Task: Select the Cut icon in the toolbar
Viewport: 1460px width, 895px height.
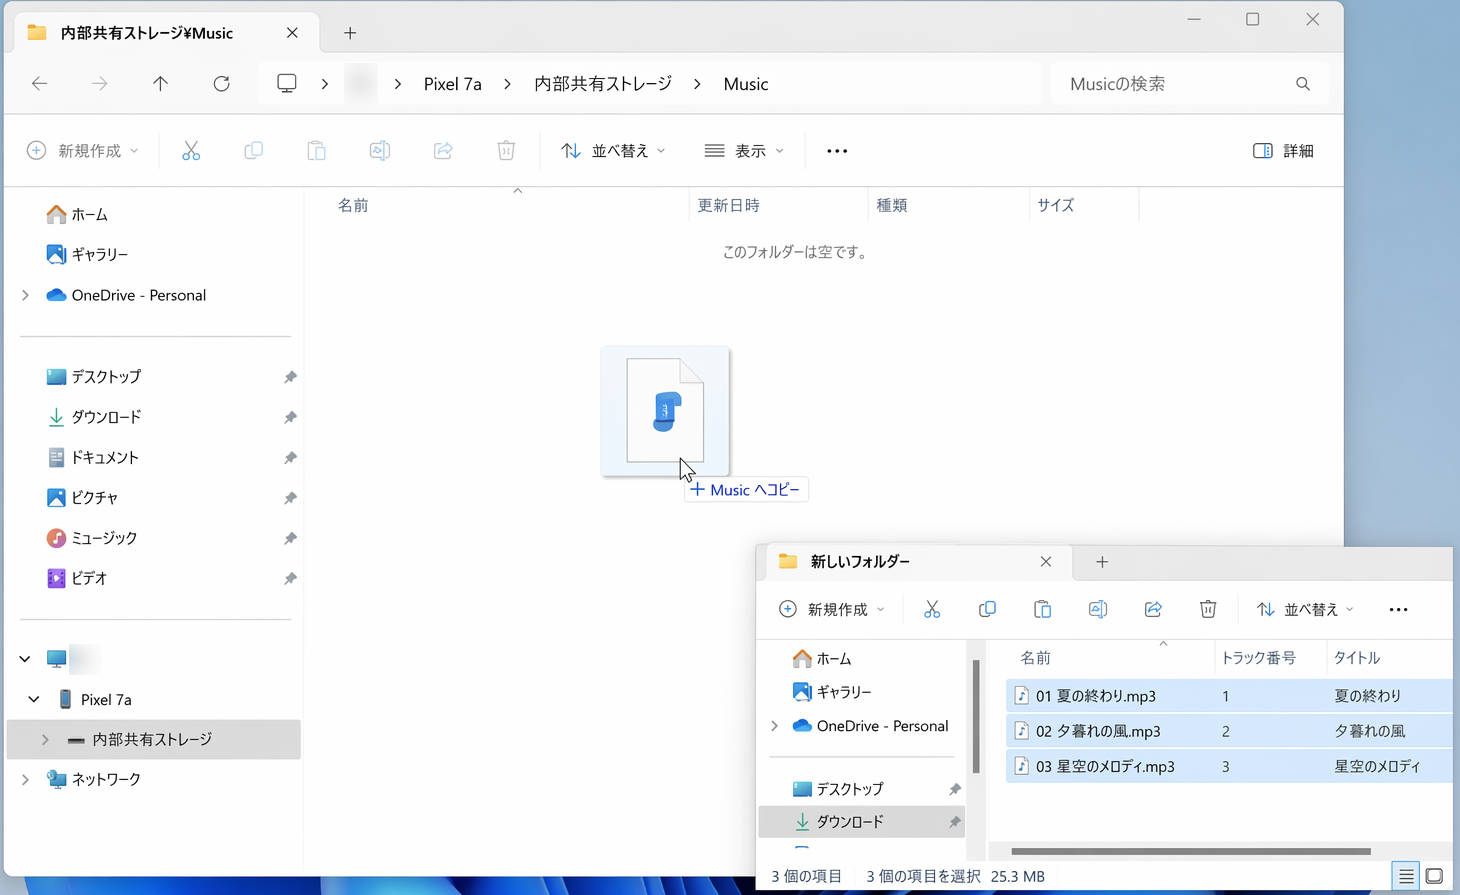Action: click(x=191, y=150)
